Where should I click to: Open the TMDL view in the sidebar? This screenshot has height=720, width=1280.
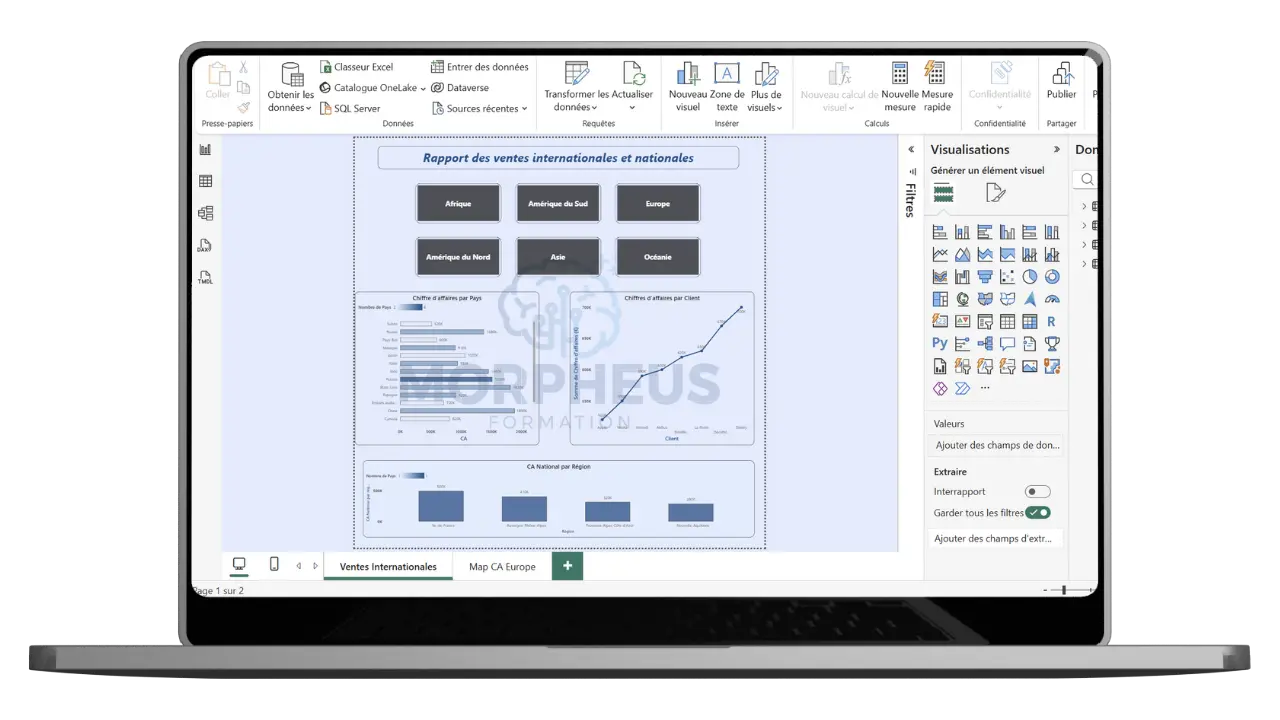(x=205, y=278)
